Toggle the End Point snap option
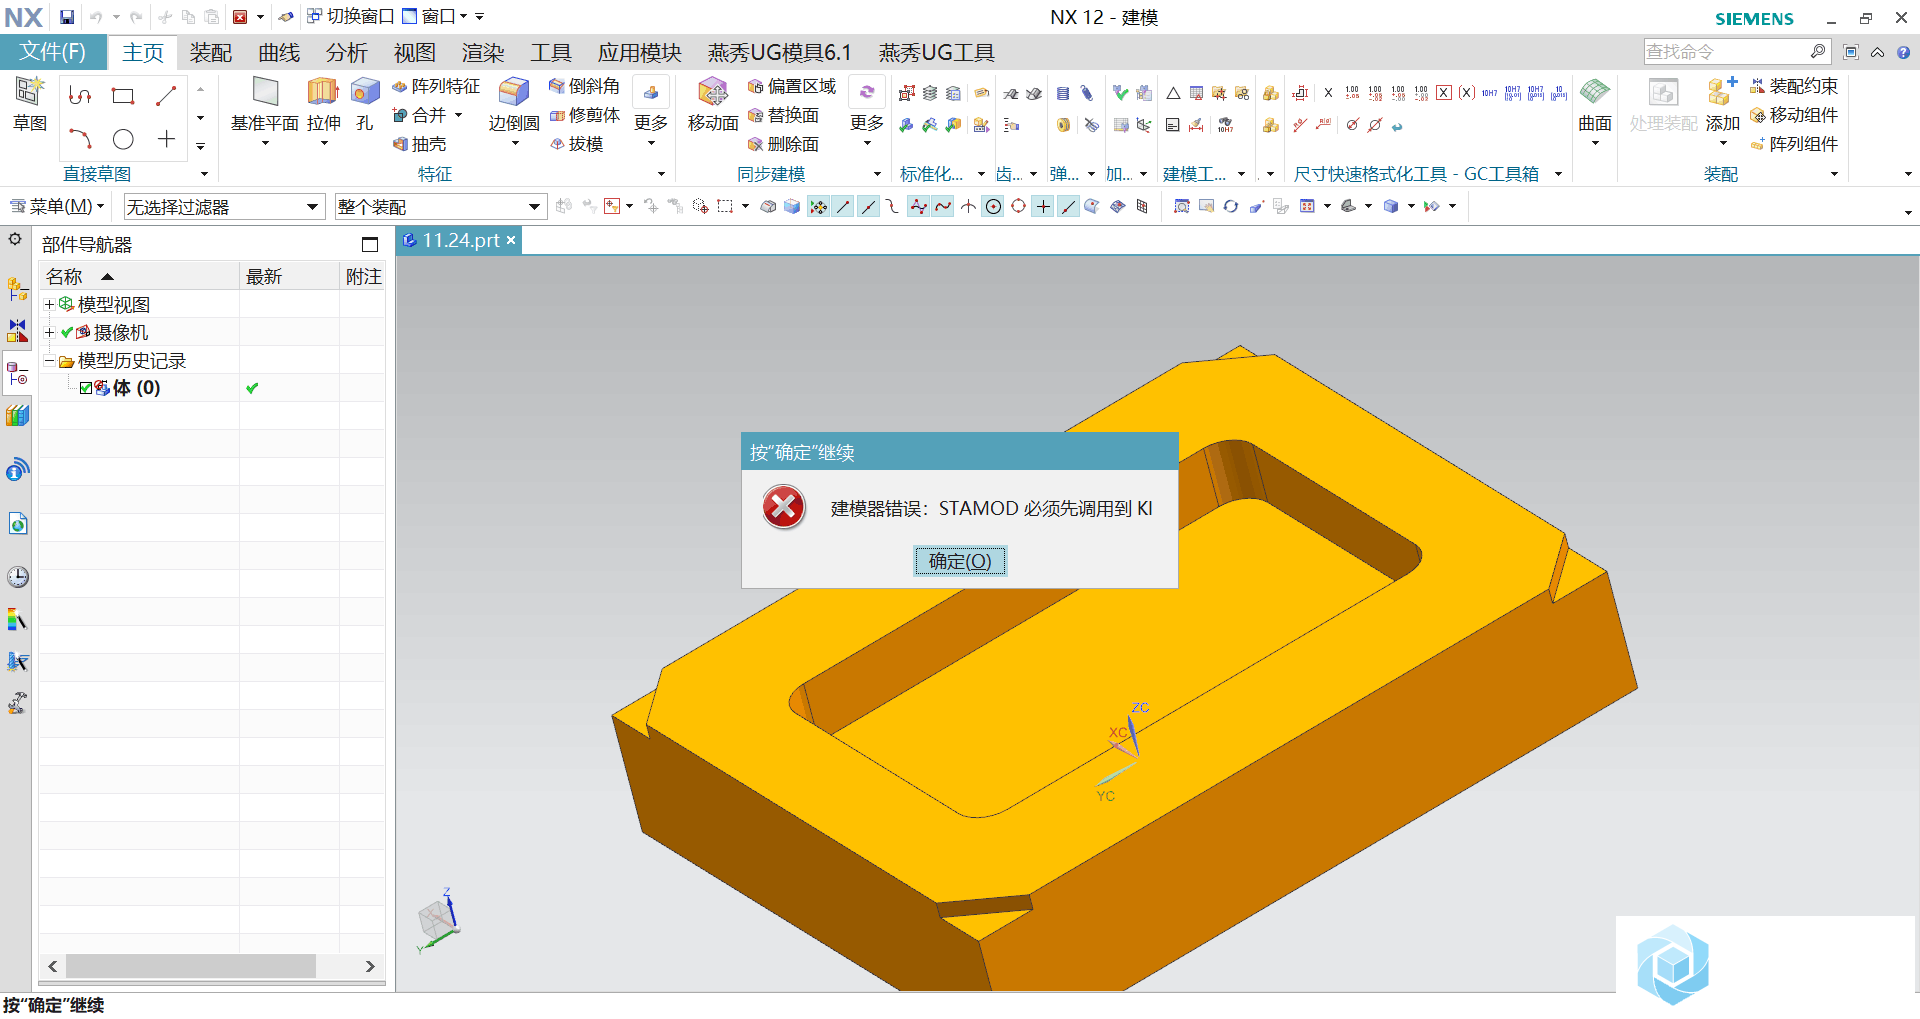 pos(843,207)
